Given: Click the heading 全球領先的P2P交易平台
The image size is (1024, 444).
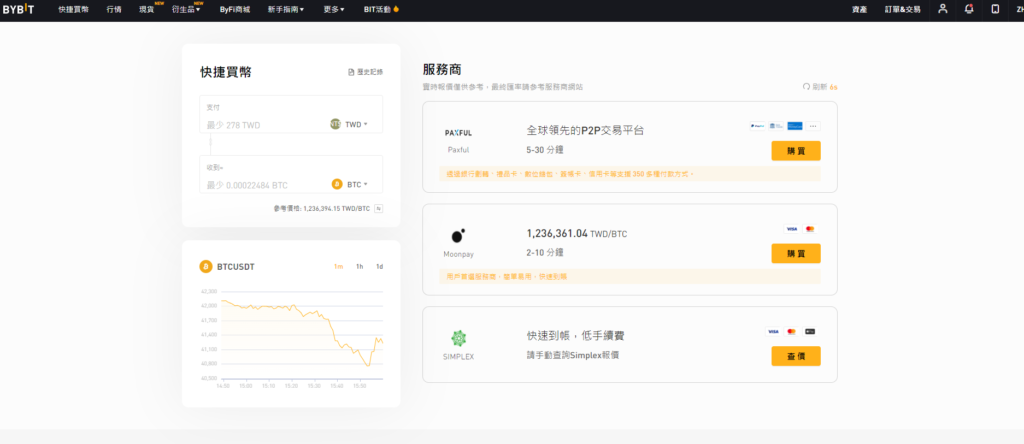Looking at the screenshot, I should (585, 130).
